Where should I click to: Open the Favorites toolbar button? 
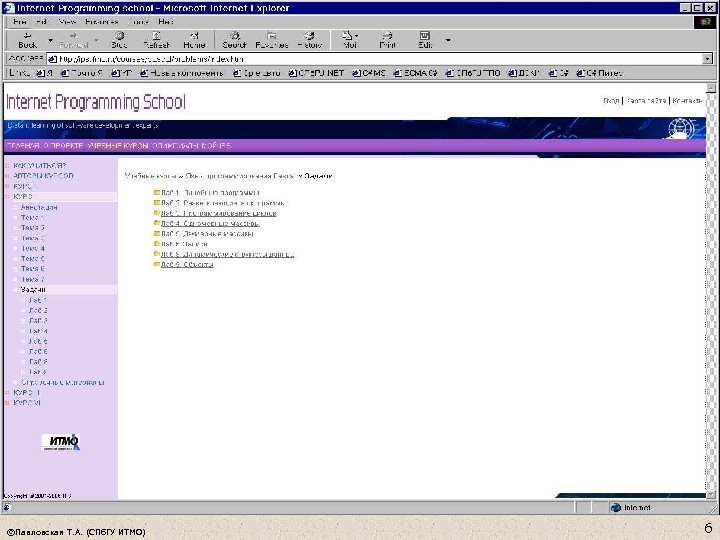tap(271, 40)
